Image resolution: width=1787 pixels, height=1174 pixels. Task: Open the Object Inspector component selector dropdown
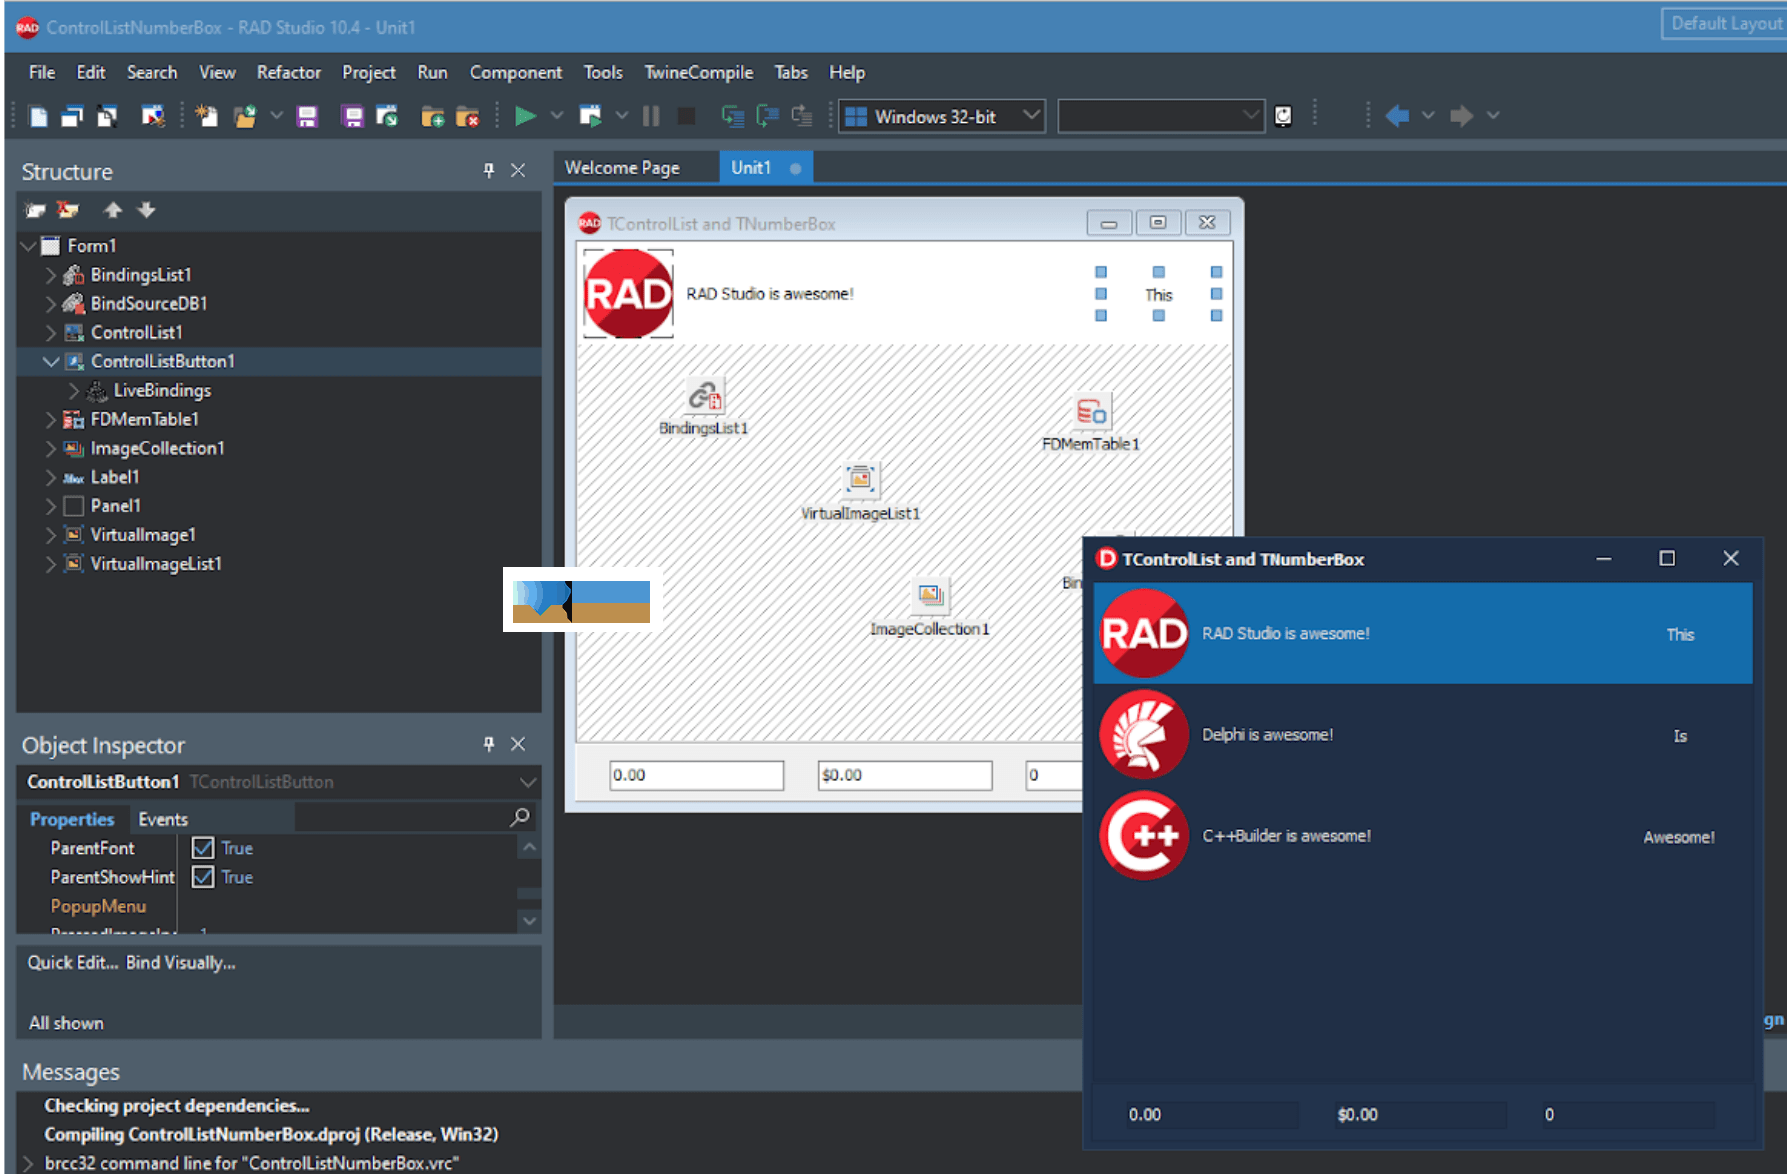pos(528,782)
